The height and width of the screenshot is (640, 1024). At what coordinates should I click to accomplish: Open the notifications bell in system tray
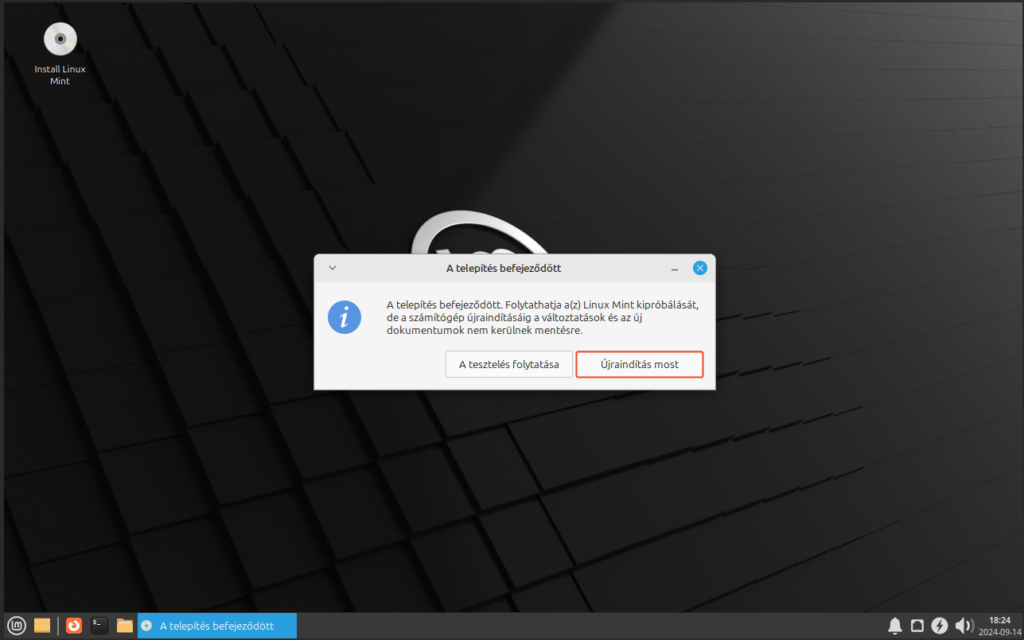coord(895,626)
